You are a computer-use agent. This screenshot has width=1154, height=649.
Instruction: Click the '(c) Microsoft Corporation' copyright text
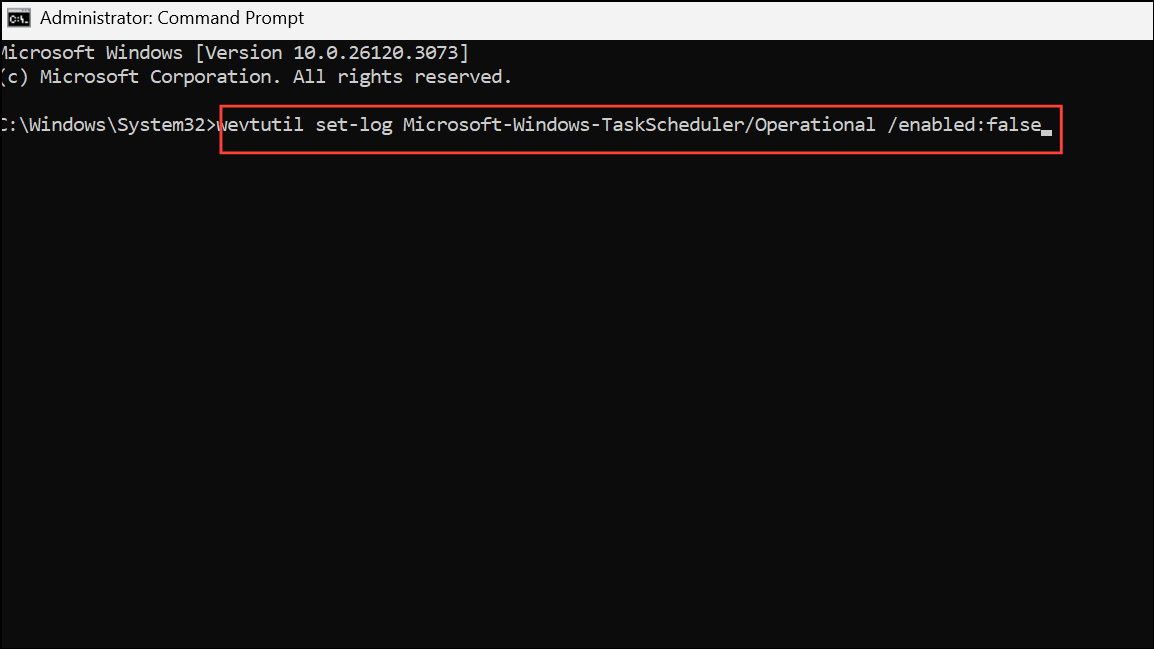[140, 77]
